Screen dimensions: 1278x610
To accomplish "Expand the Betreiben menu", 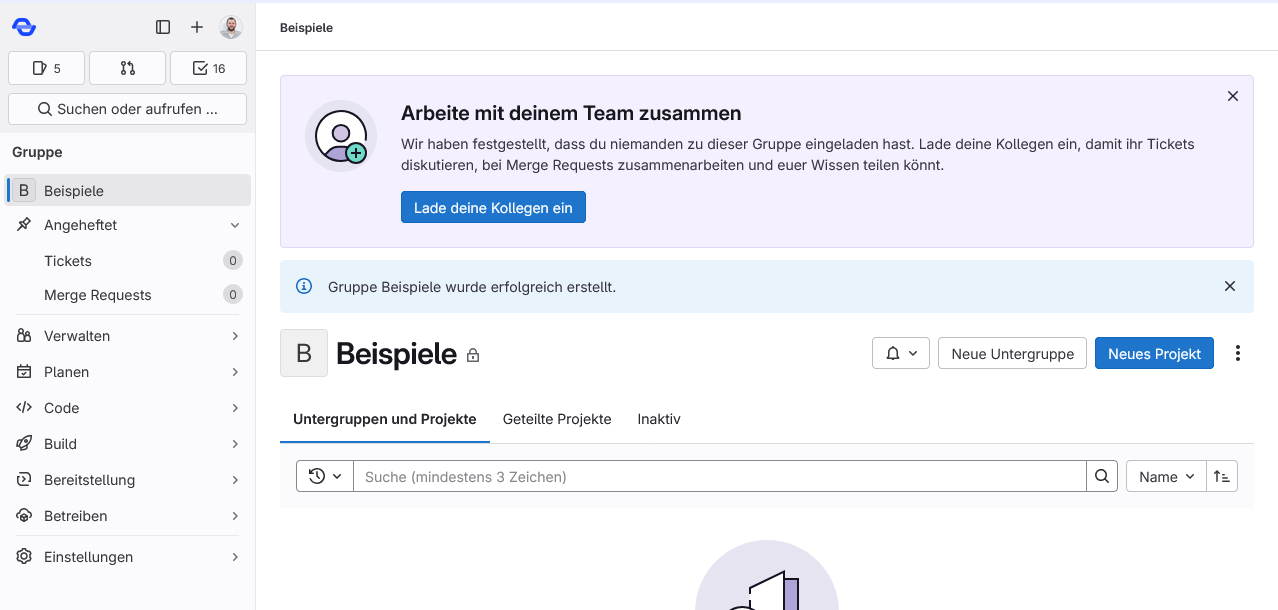I will tap(128, 516).
